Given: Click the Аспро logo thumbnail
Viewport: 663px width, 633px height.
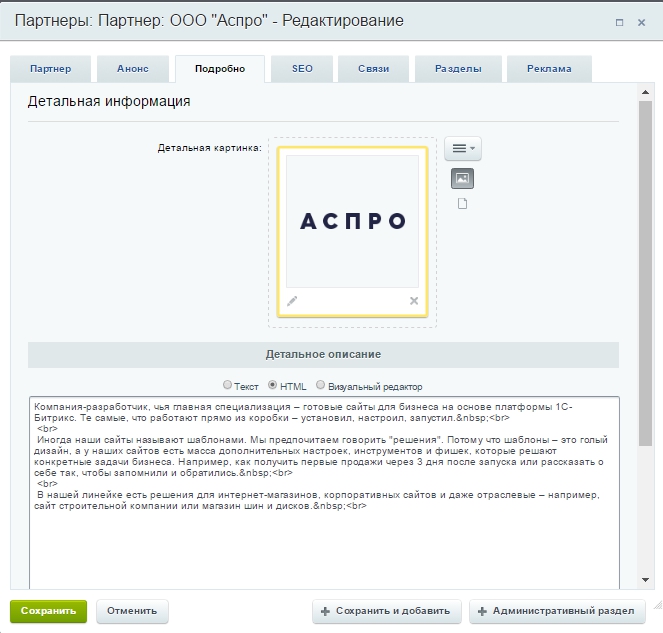Looking at the screenshot, I should (x=352, y=222).
